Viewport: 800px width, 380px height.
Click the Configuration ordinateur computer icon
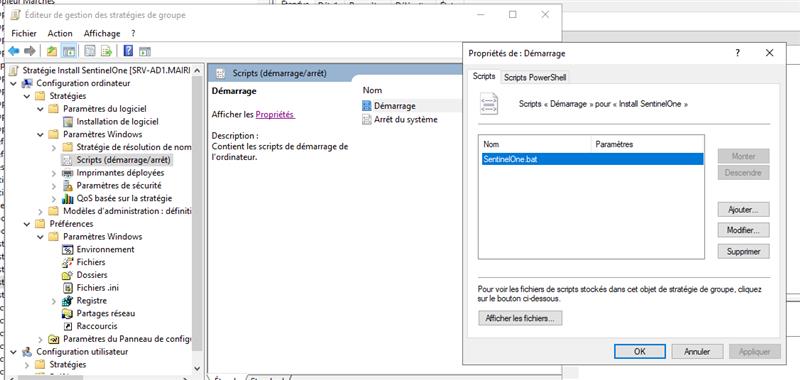coord(27,83)
